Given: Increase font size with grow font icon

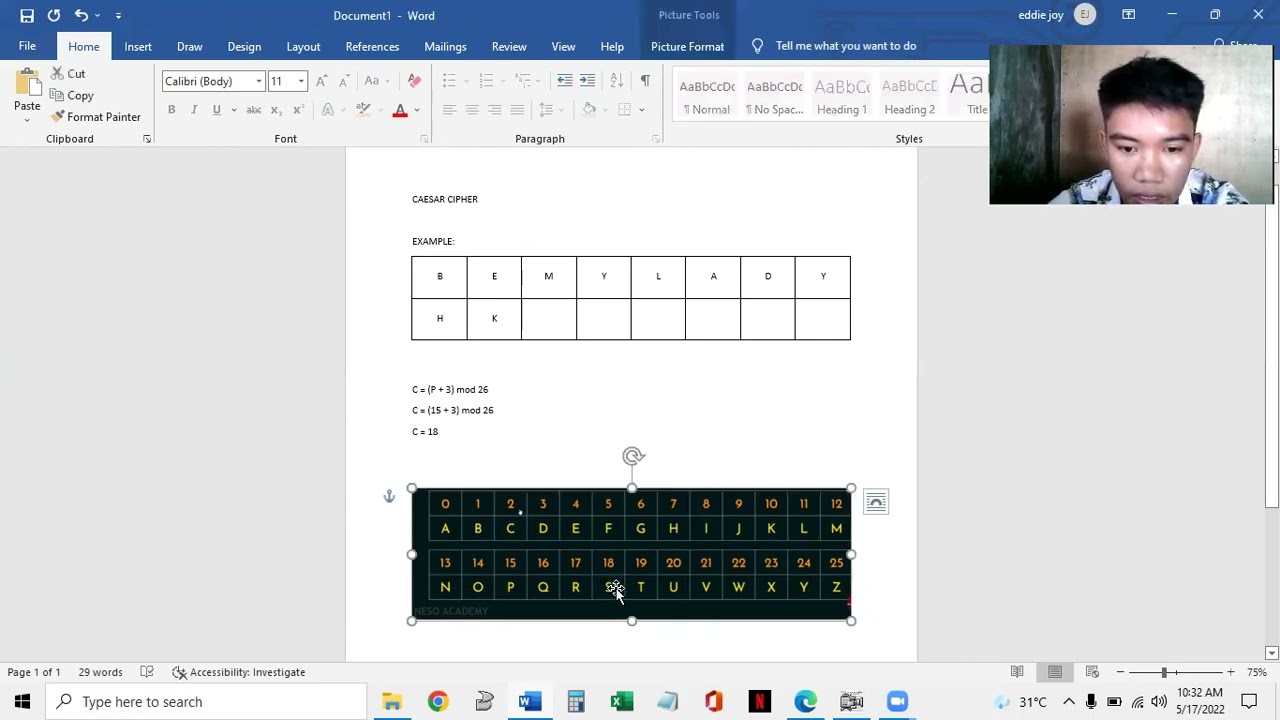Looking at the screenshot, I should pos(322,81).
